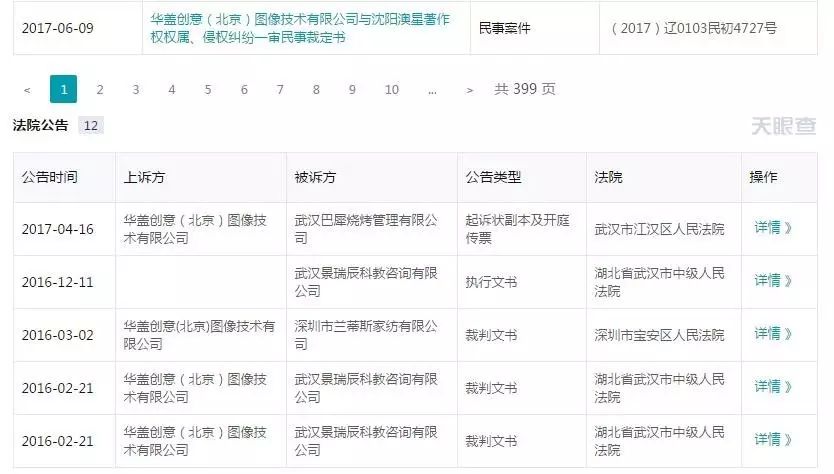Open 详情 for the 2016-03-02 announcement

click(x=773, y=334)
